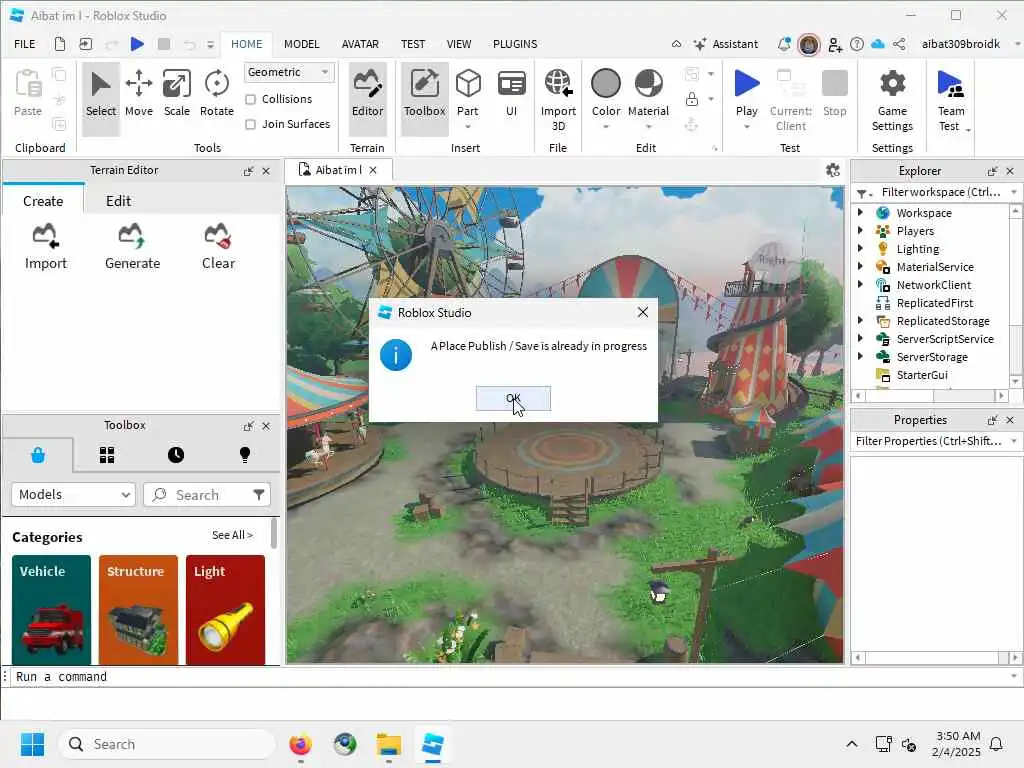Viewport: 1024px width, 768px height.
Task: Click See All categories link
Action: pyautogui.click(x=232, y=535)
